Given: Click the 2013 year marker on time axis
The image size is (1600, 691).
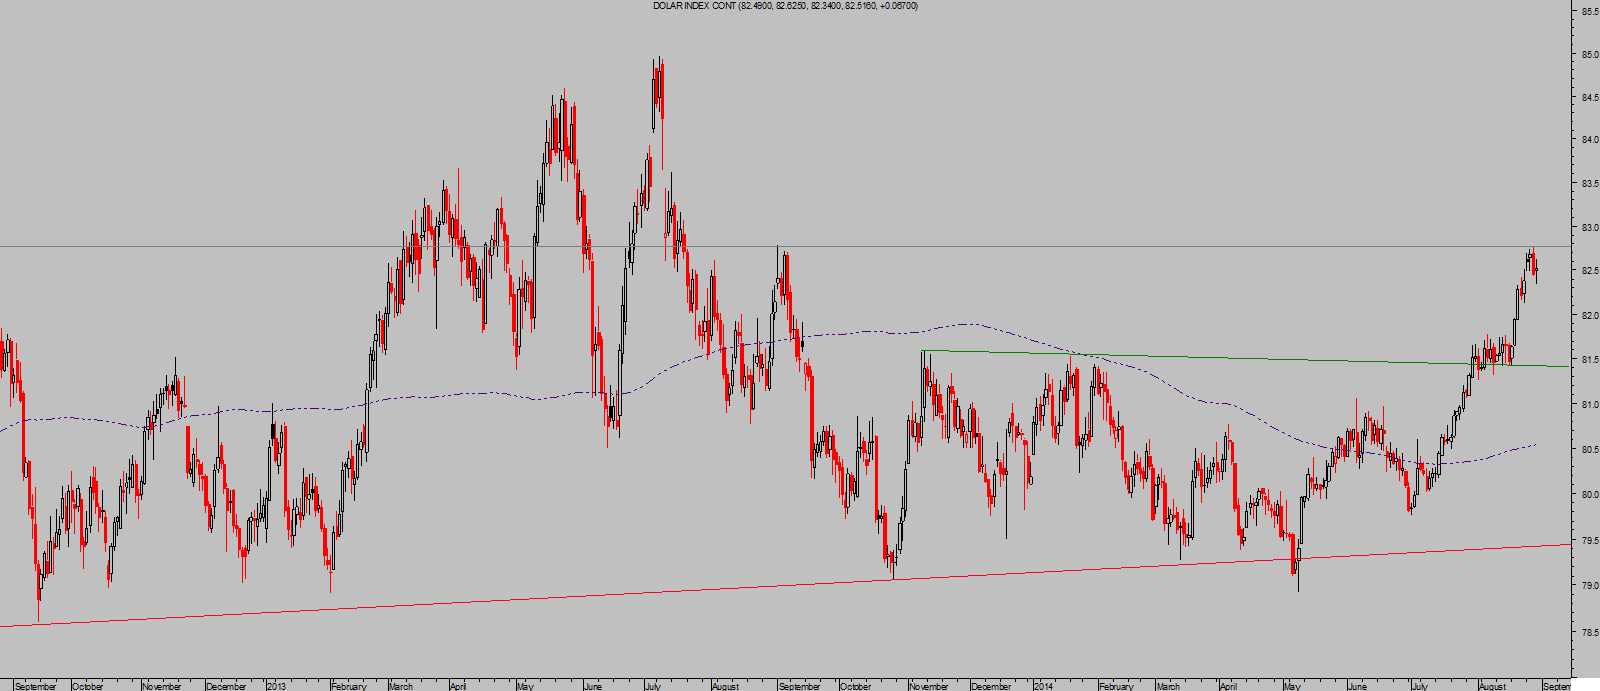Looking at the screenshot, I should 277,686.
